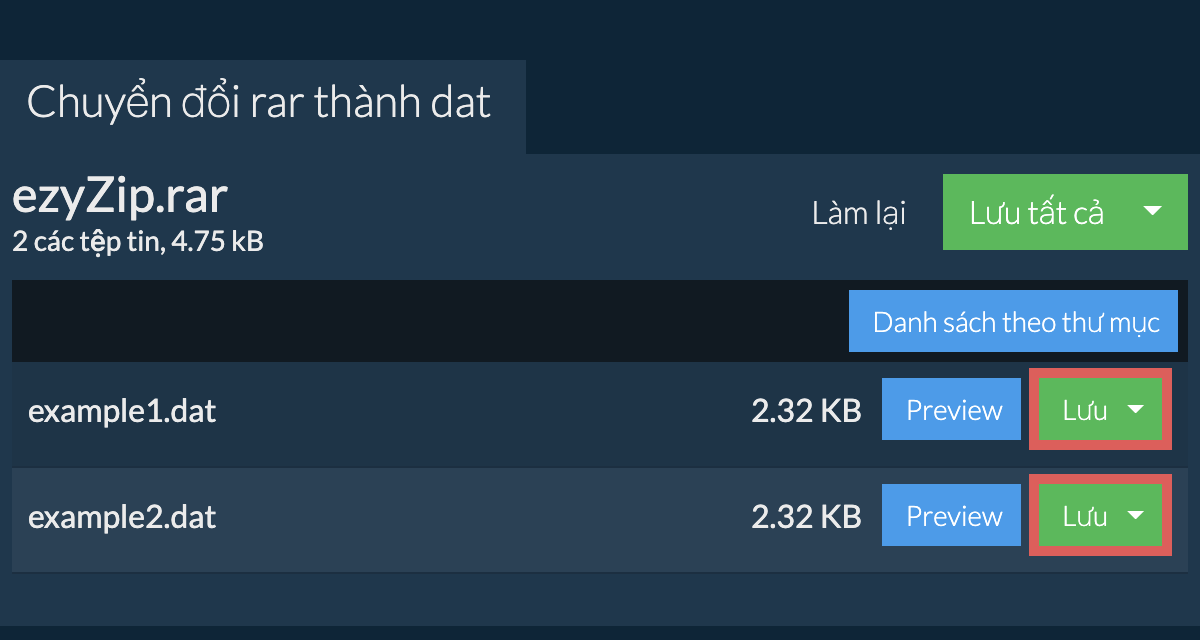Image resolution: width=1200 pixels, height=640 pixels.
Task: Expand the 'Lưu tất cả' dropdown arrow
Action: 1152,212
